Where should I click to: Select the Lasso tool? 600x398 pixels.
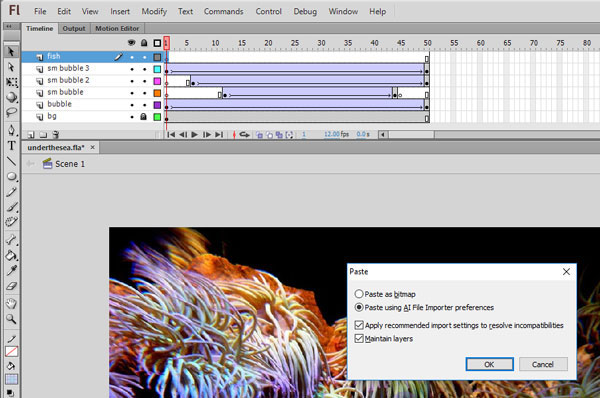[x=11, y=112]
